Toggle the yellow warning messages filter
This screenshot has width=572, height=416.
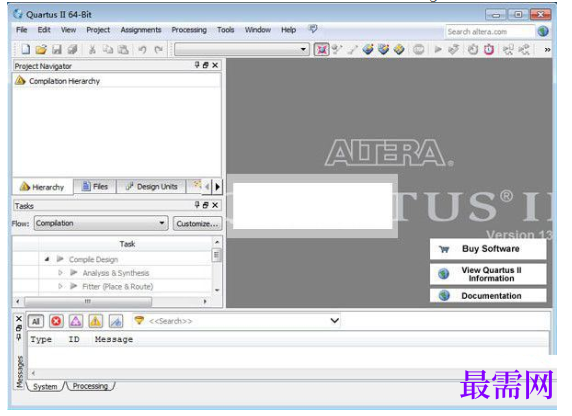coord(95,321)
